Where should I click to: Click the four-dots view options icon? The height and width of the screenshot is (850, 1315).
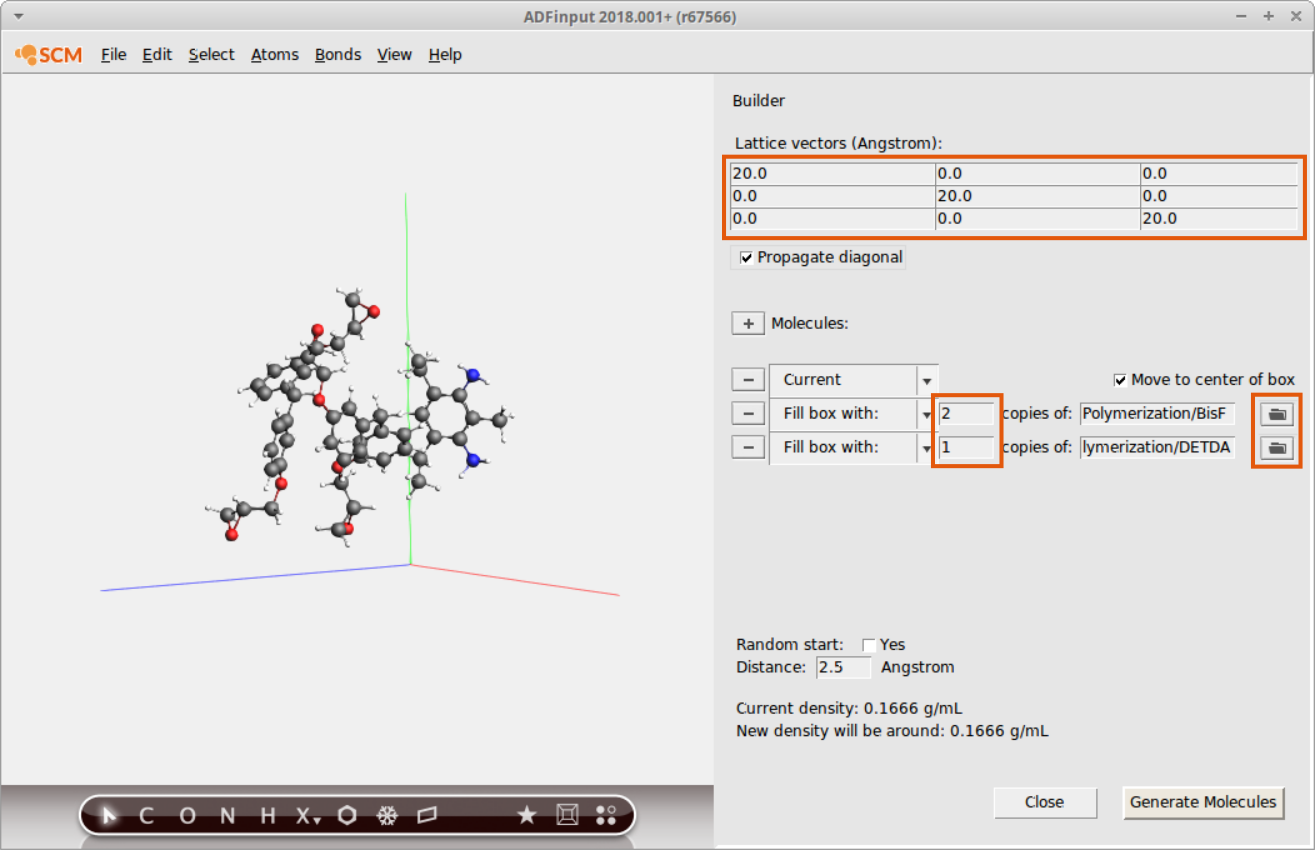606,815
